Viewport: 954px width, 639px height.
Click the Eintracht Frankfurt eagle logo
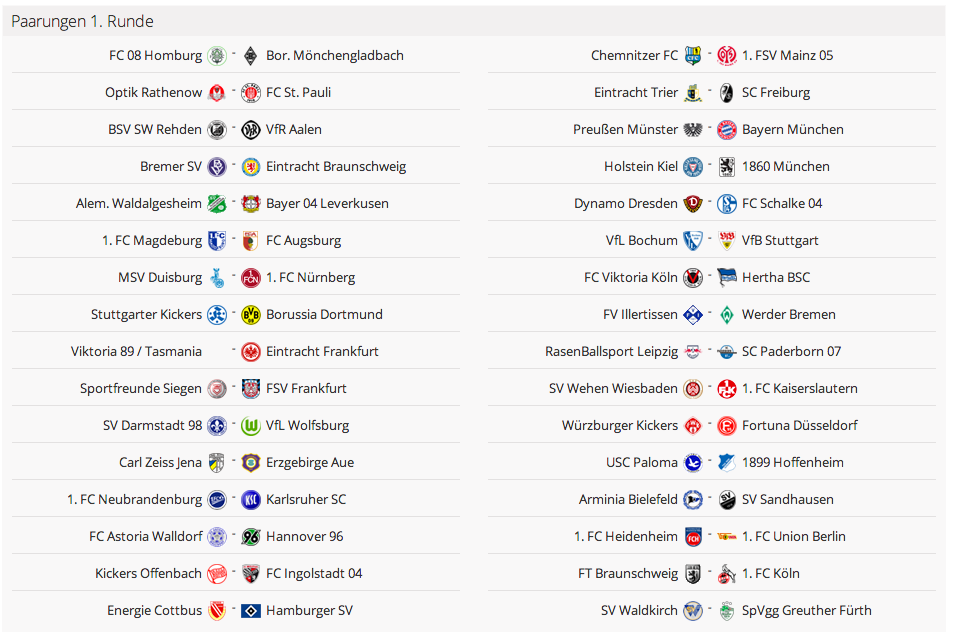coord(251,351)
